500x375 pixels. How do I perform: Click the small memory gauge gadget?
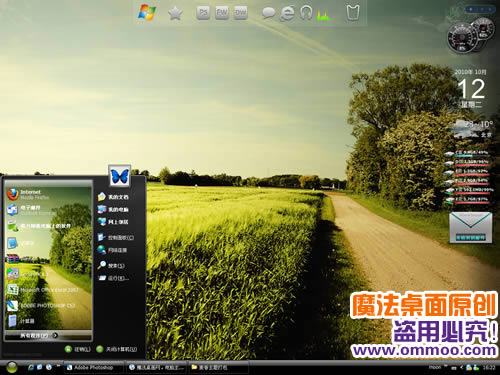(x=483, y=29)
